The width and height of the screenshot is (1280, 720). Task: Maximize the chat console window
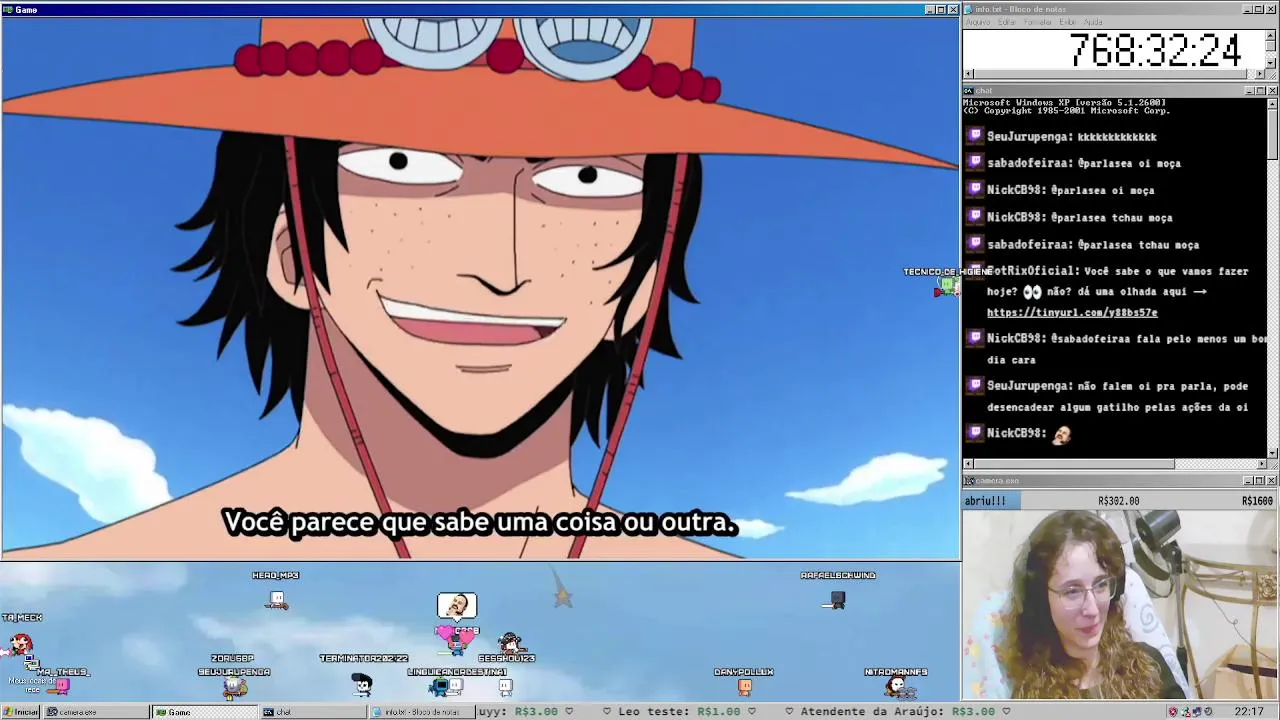click(x=1260, y=91)
